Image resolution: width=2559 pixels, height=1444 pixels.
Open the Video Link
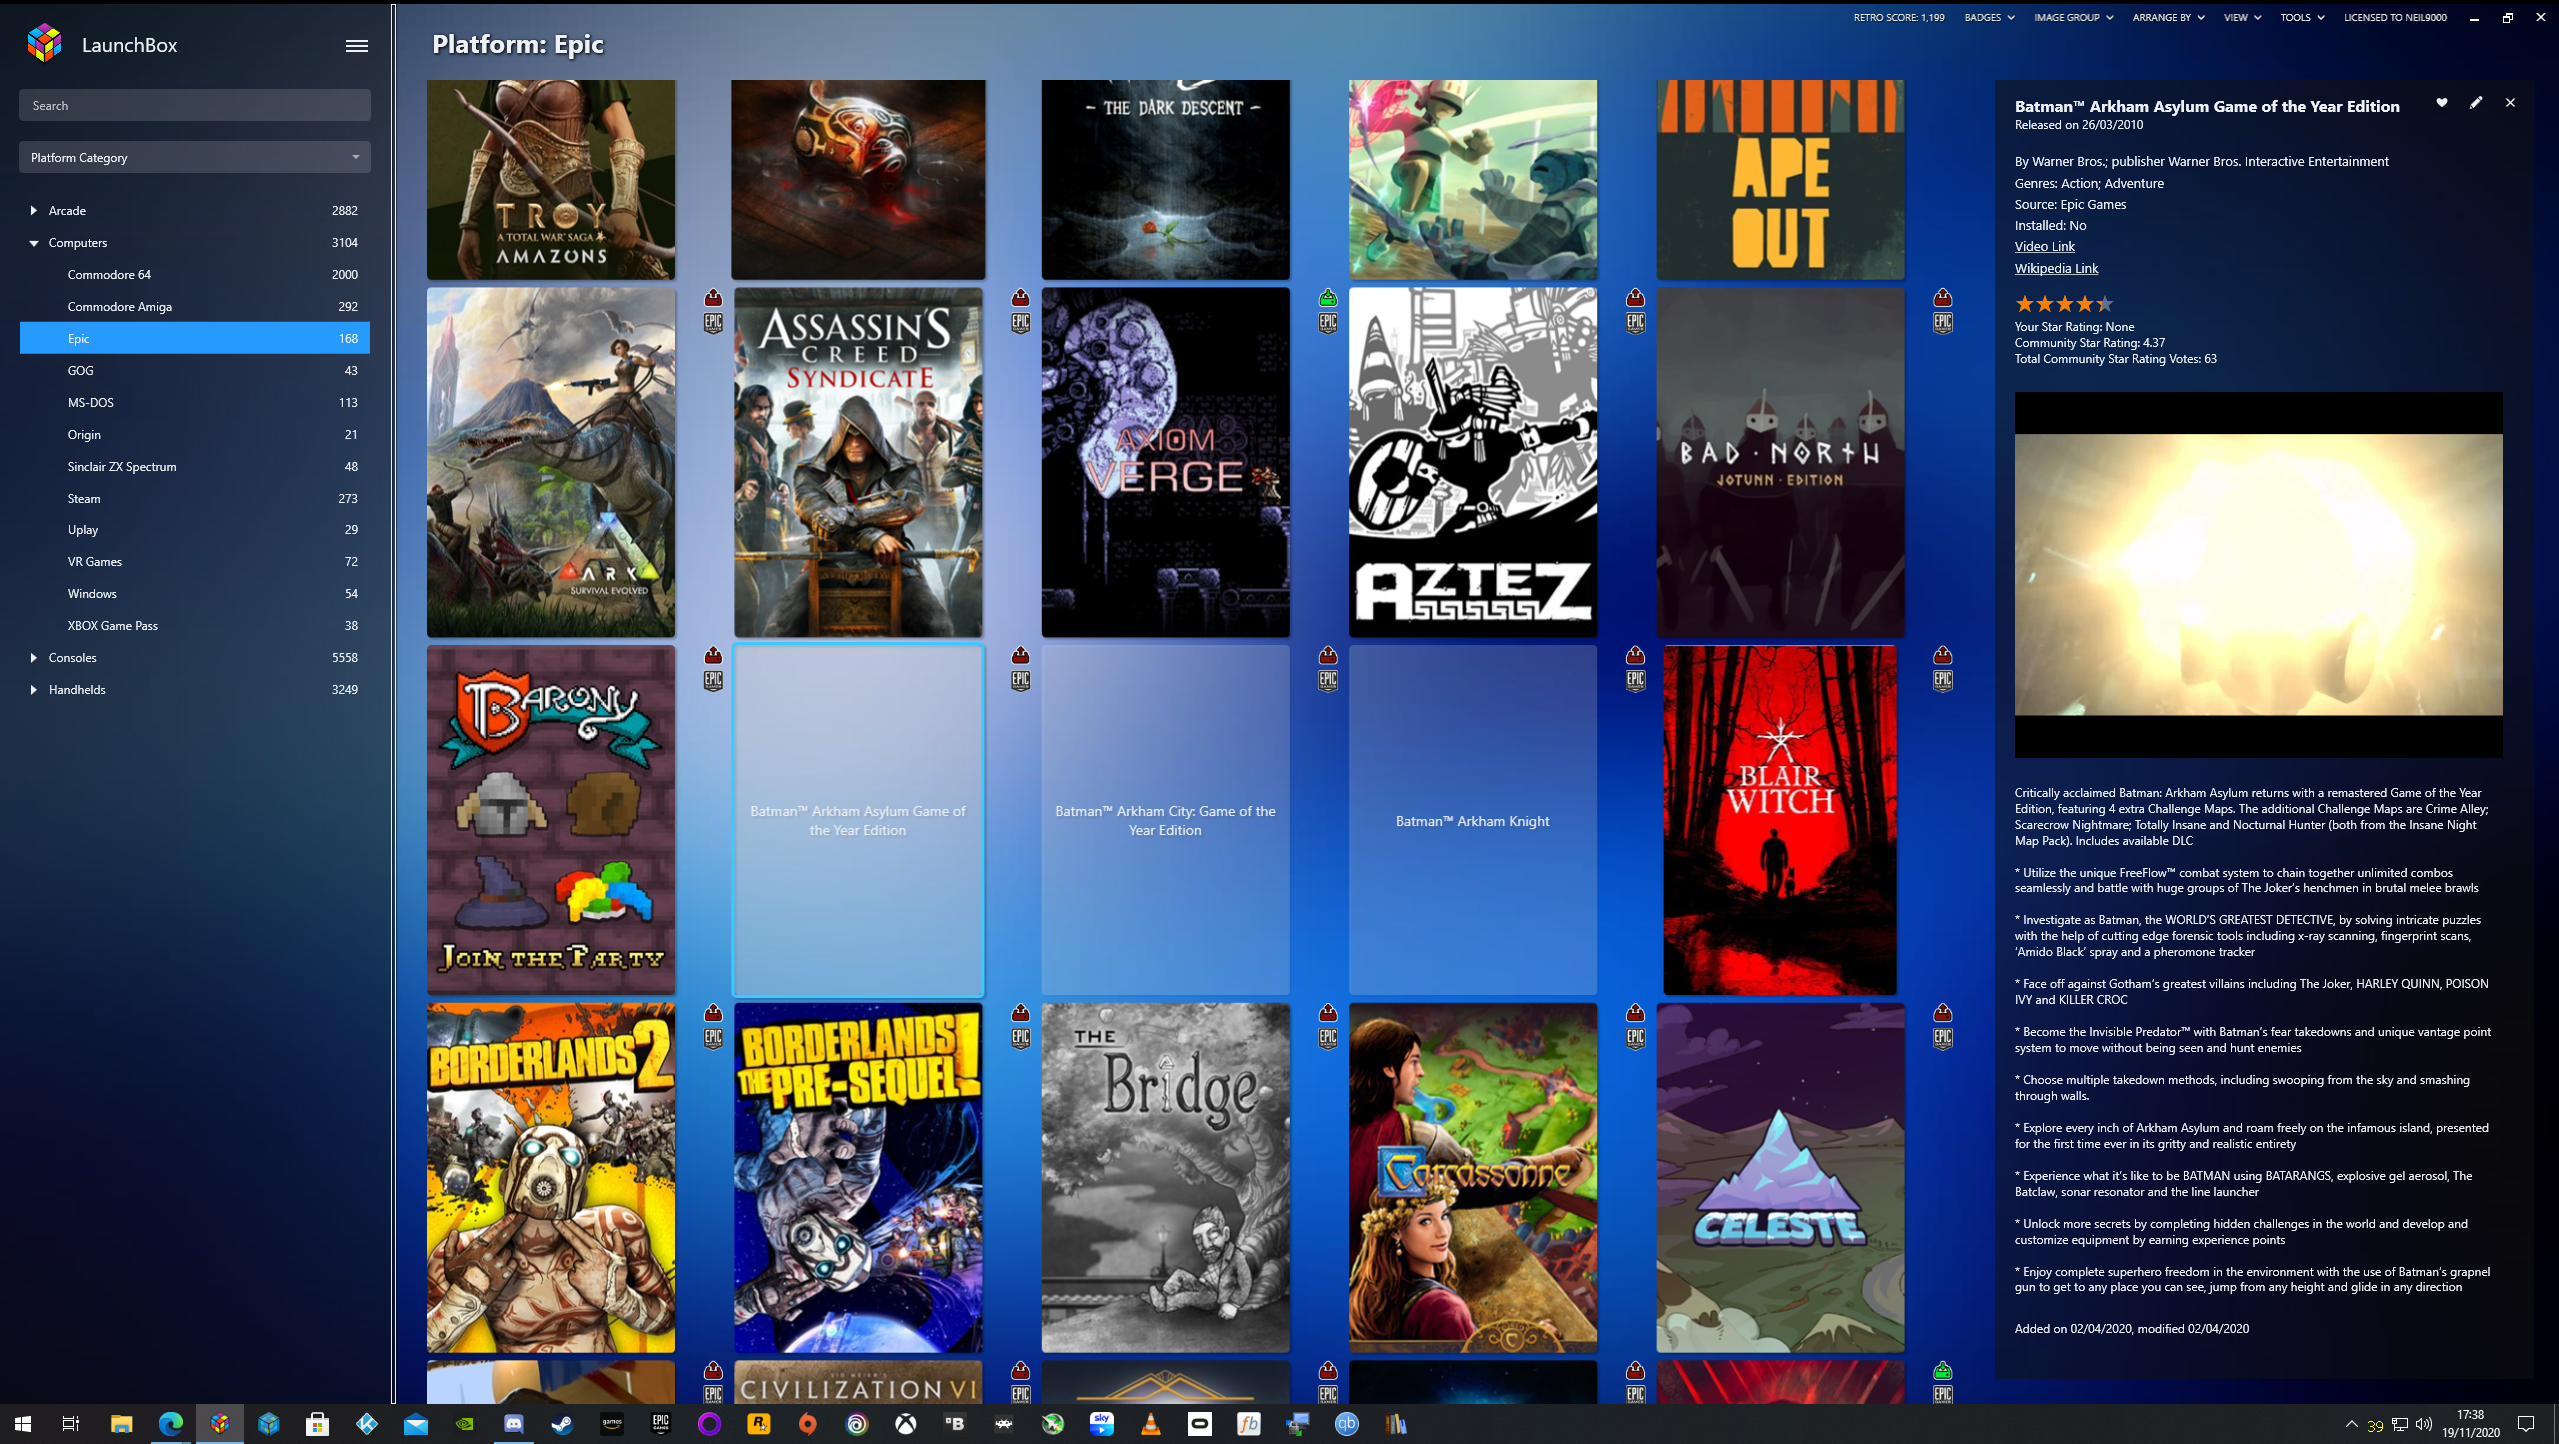pos(2044,247)
